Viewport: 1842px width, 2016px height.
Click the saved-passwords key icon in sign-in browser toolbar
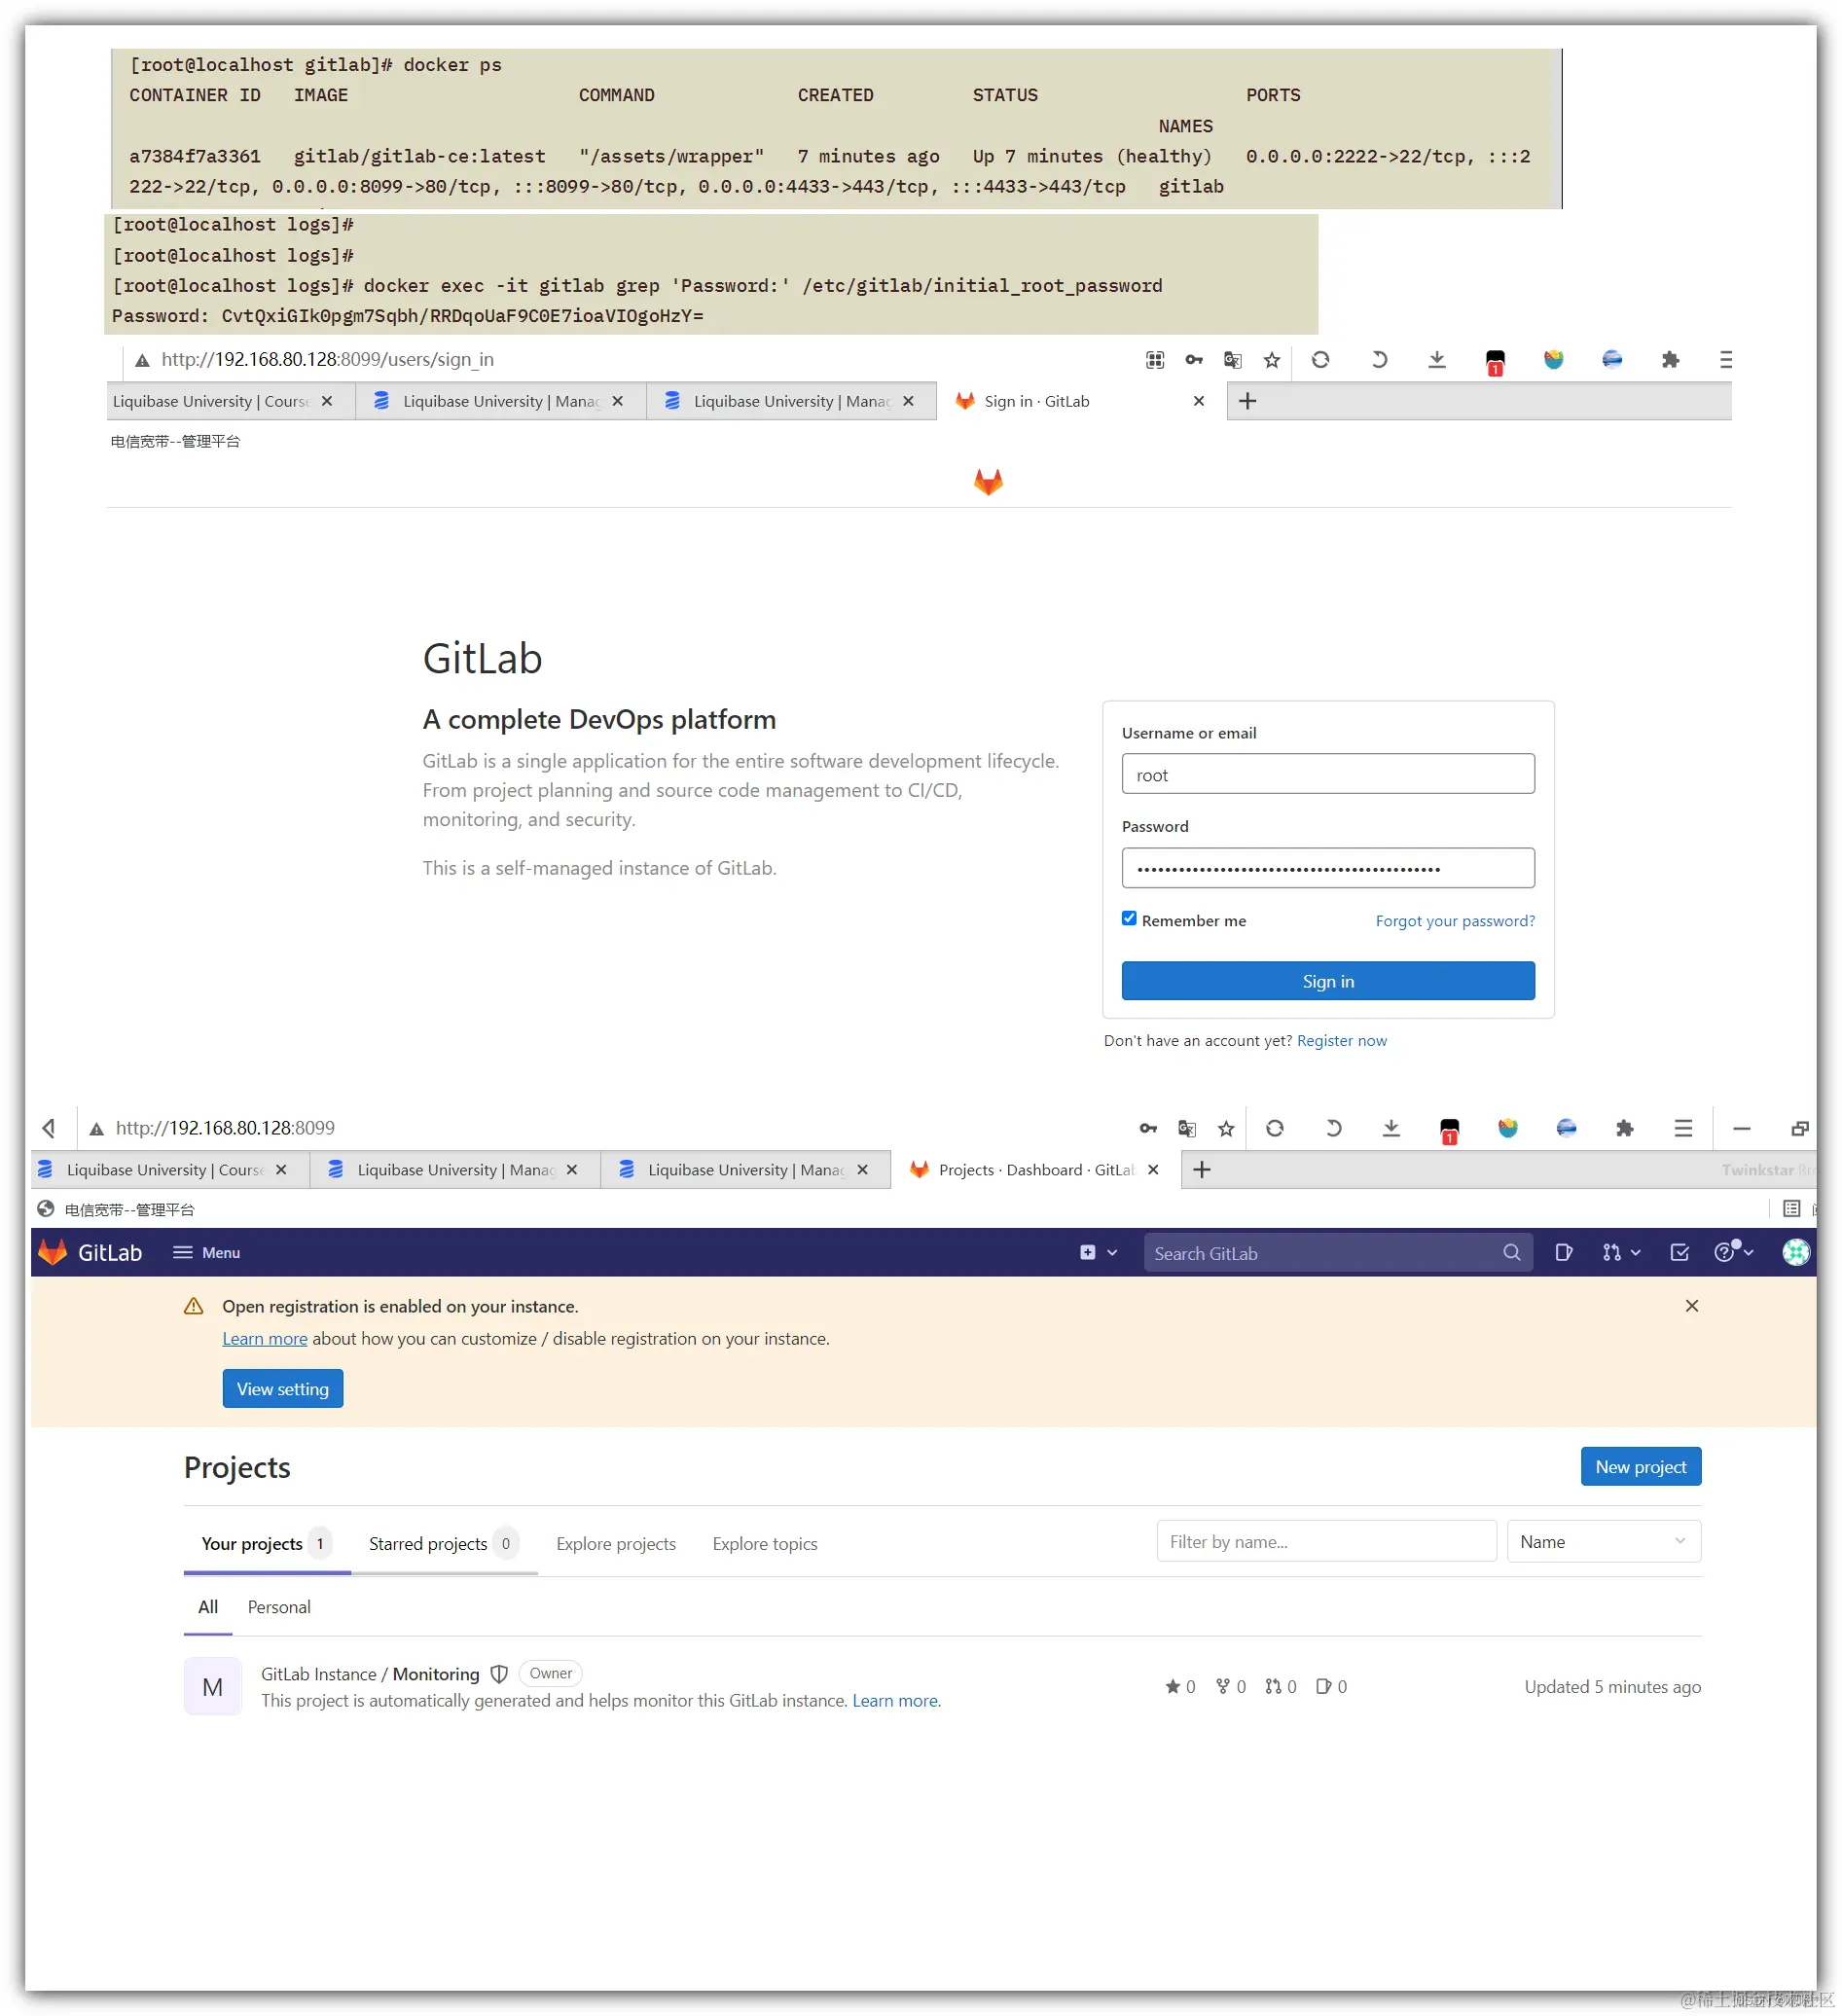pos(1193,360)
